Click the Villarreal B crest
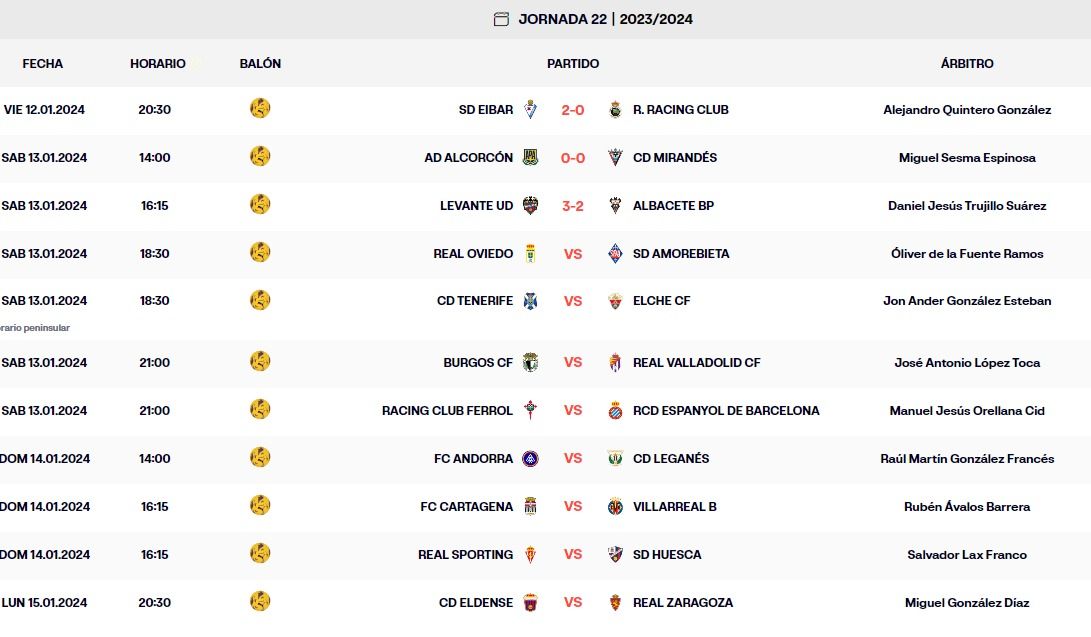 coord(615,507)
